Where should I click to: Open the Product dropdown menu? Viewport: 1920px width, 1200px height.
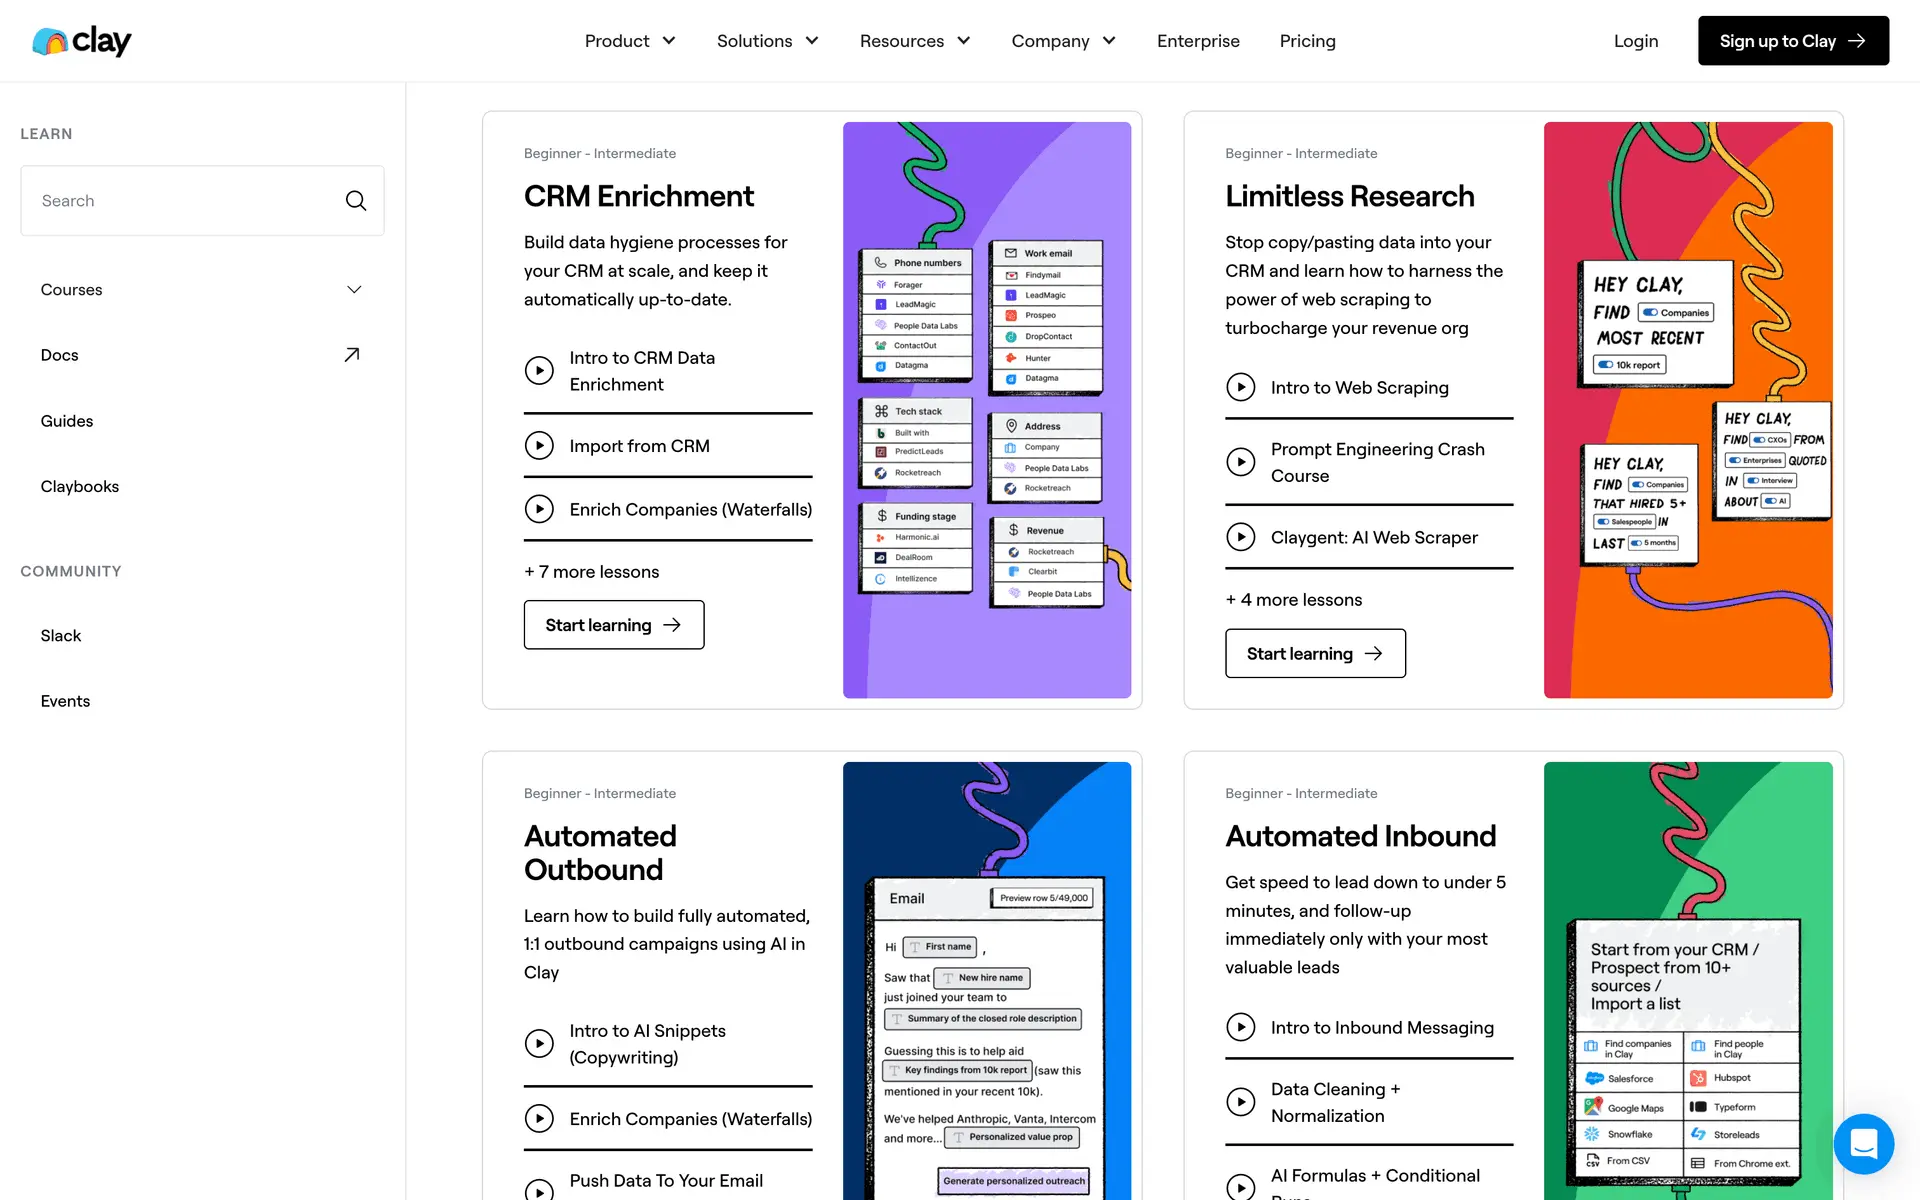click(x=630, y=41)
